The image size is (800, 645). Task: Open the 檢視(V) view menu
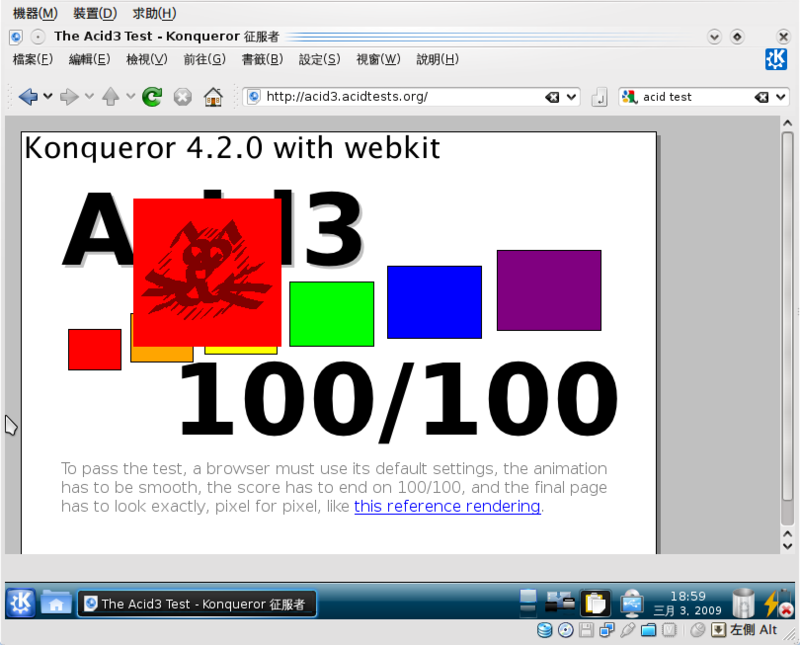point(146,60)
